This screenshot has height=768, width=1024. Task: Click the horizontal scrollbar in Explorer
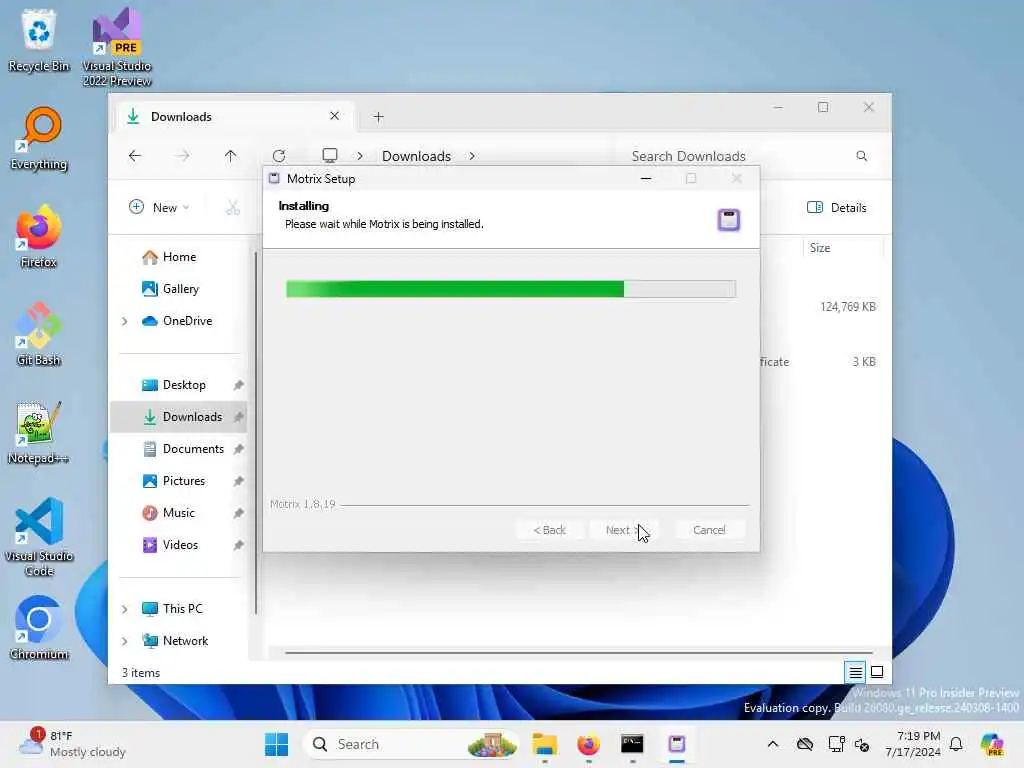pos(579,652)
